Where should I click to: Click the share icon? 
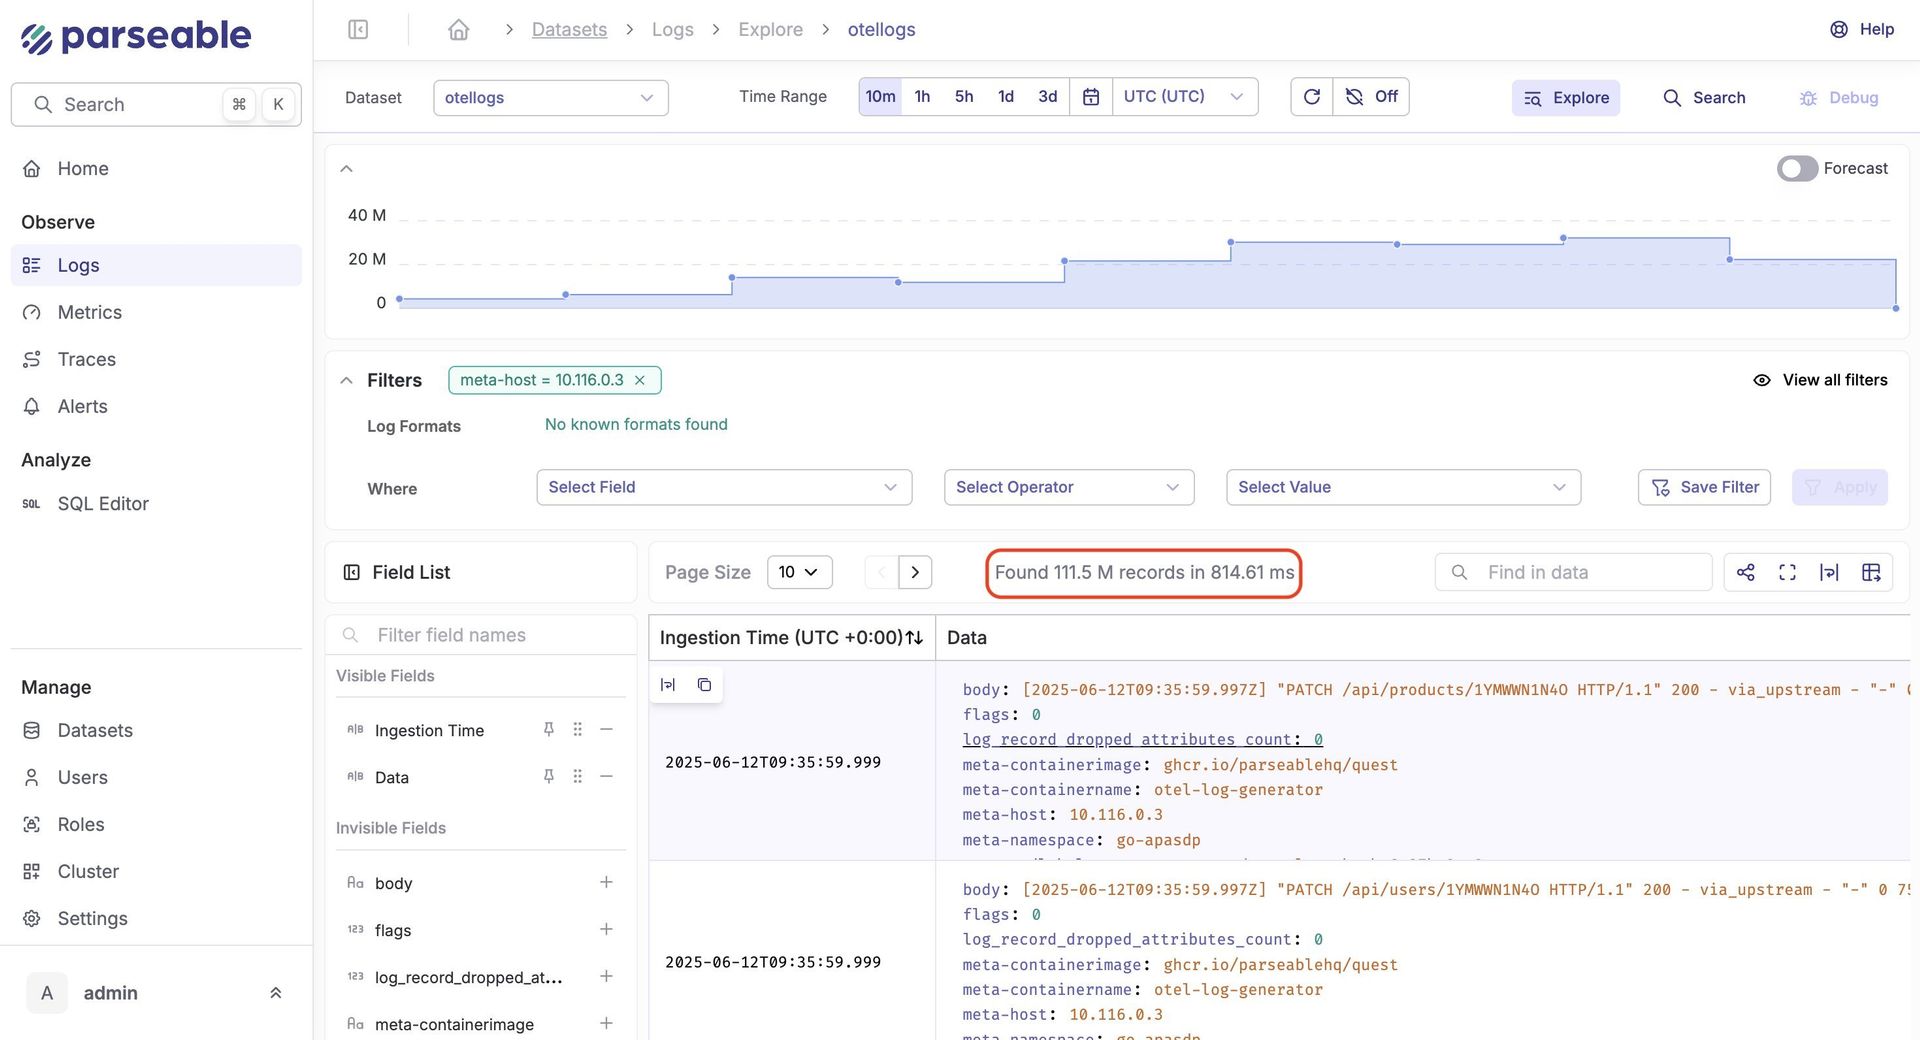point(1745,572)
